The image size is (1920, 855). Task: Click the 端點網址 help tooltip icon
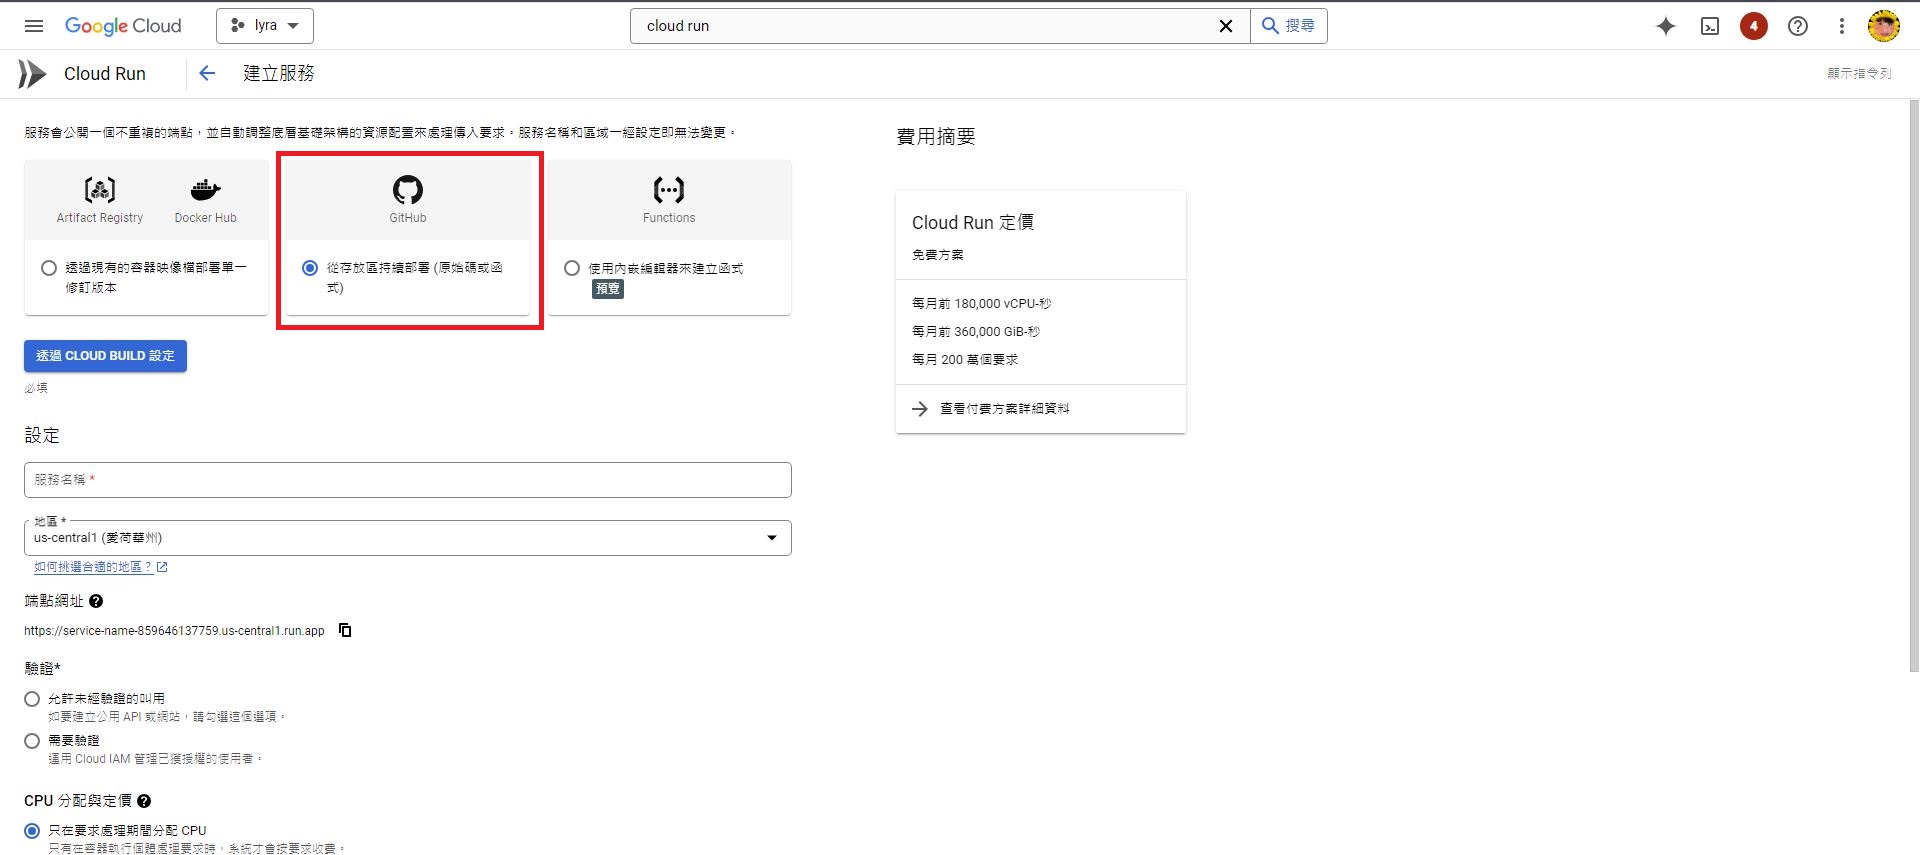(x=96, y=601)
